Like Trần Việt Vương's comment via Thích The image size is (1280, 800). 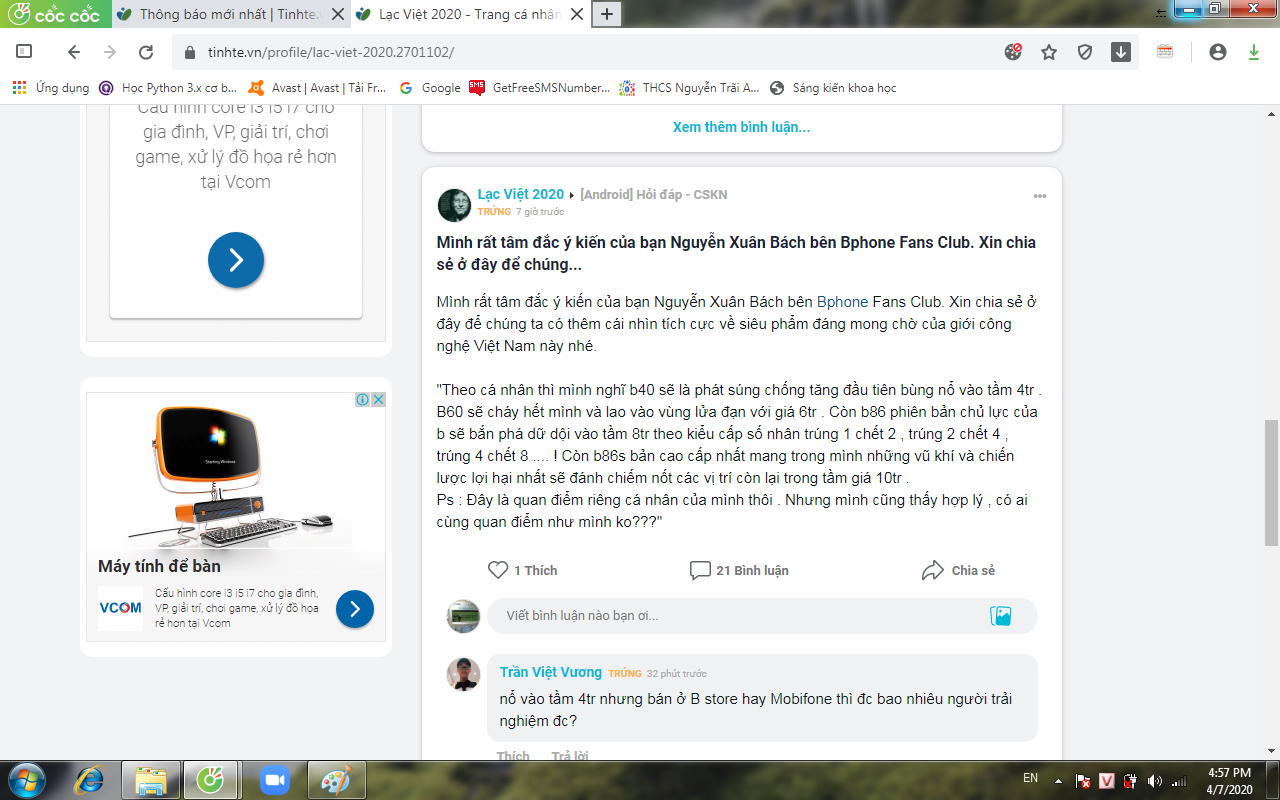click(x=513, y=756)
